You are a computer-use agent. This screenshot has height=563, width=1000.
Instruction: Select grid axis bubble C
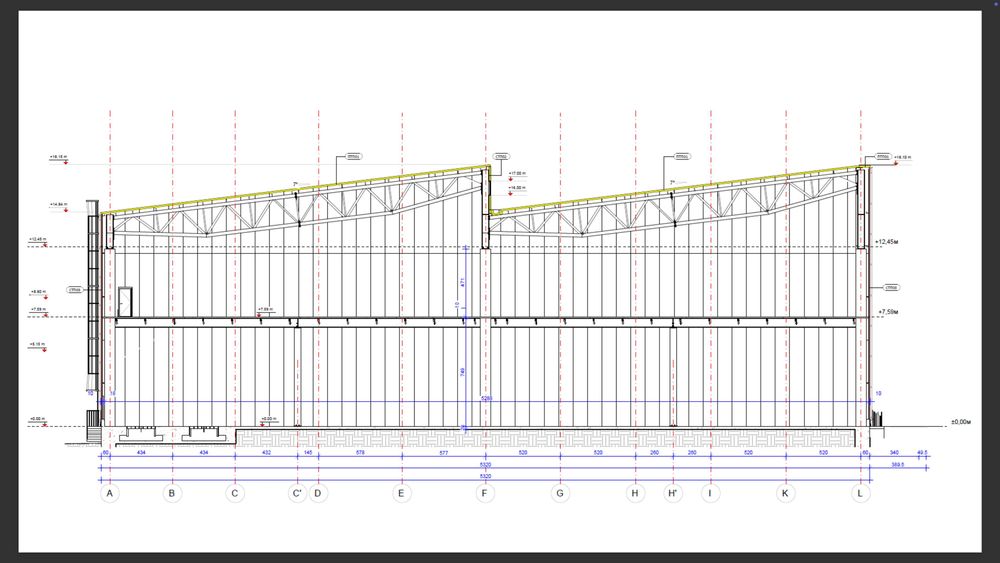tap(235, 493)
